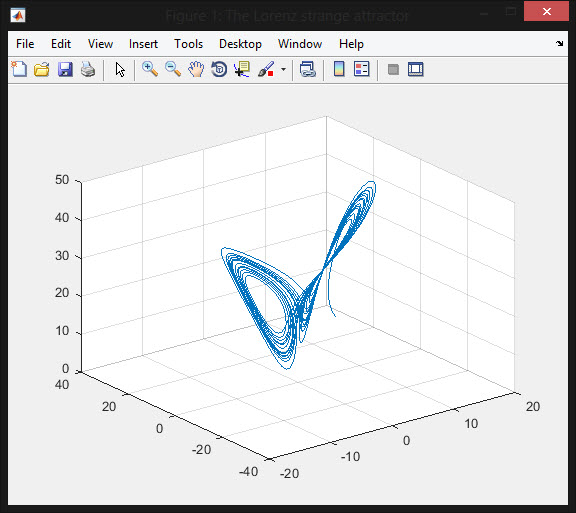The width and height of the screenshot is (576, 513).
Task: Select the Pan hand tool
Action: coord(196,69)
